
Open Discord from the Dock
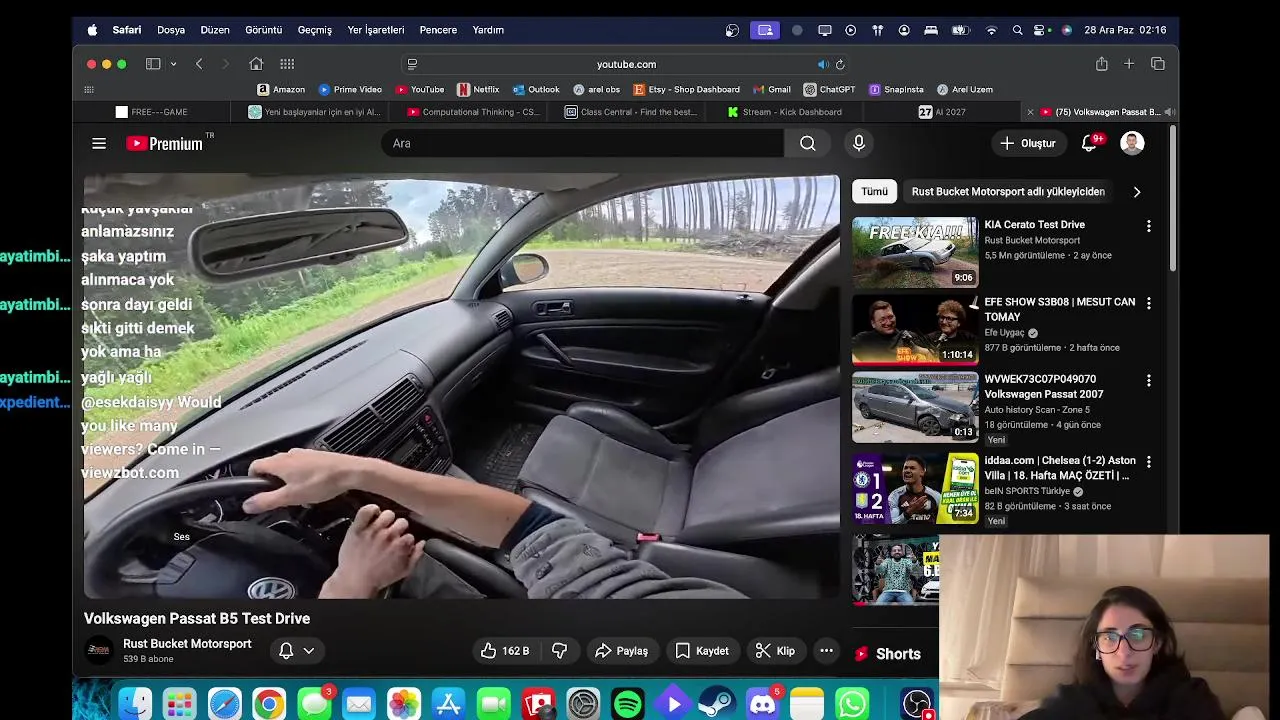pos(763,704)
